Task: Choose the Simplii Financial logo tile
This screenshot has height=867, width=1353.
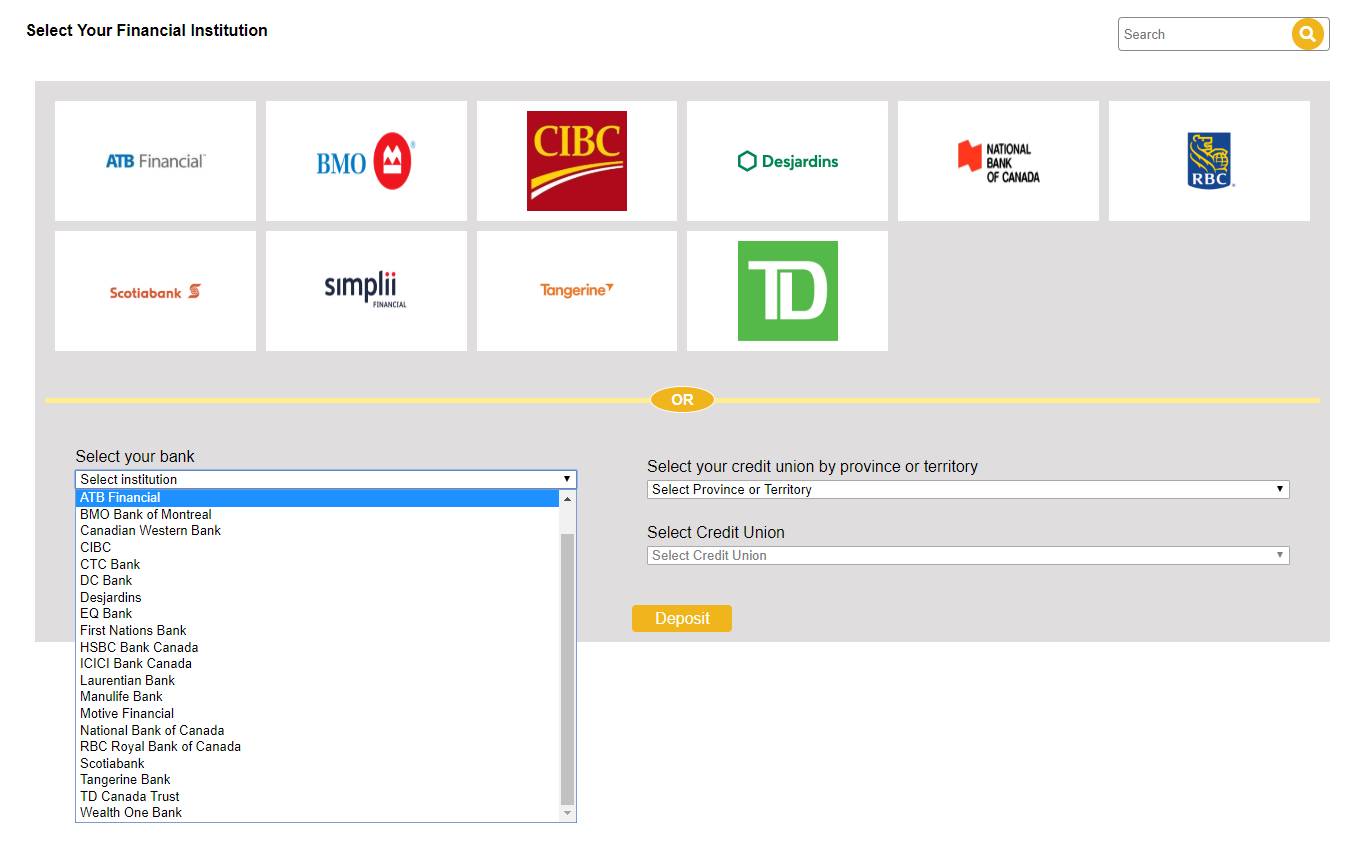Action: pyautogui.click(x=366, y=291)
